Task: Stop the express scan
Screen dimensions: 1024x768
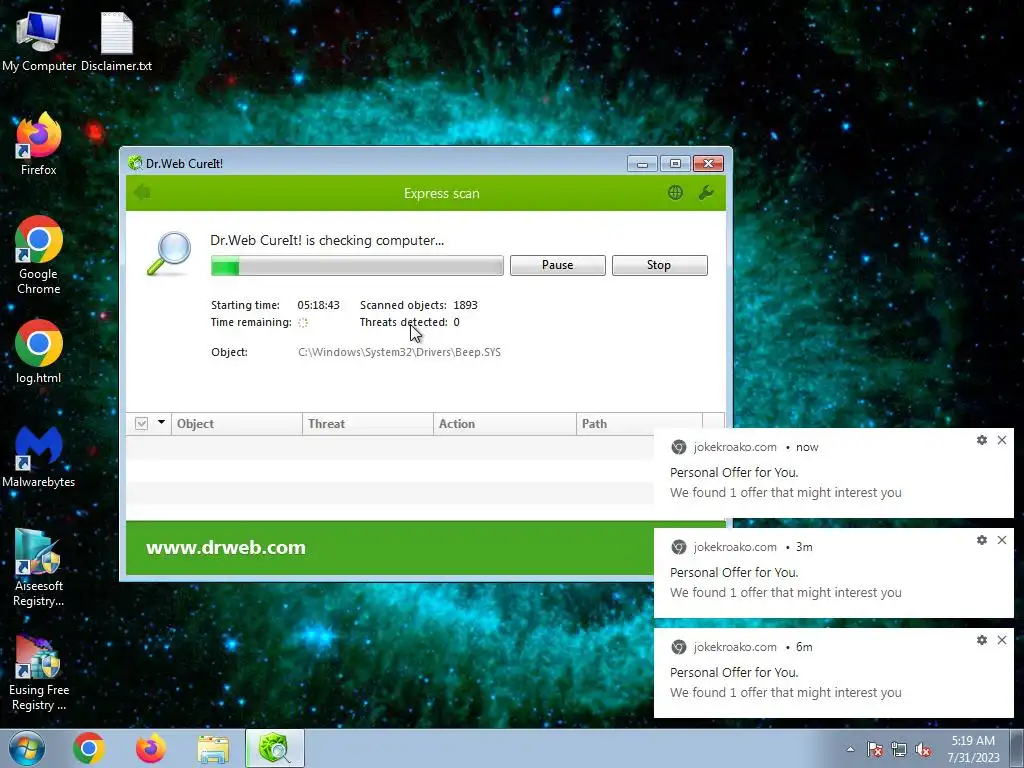Action: pos(660,265)
